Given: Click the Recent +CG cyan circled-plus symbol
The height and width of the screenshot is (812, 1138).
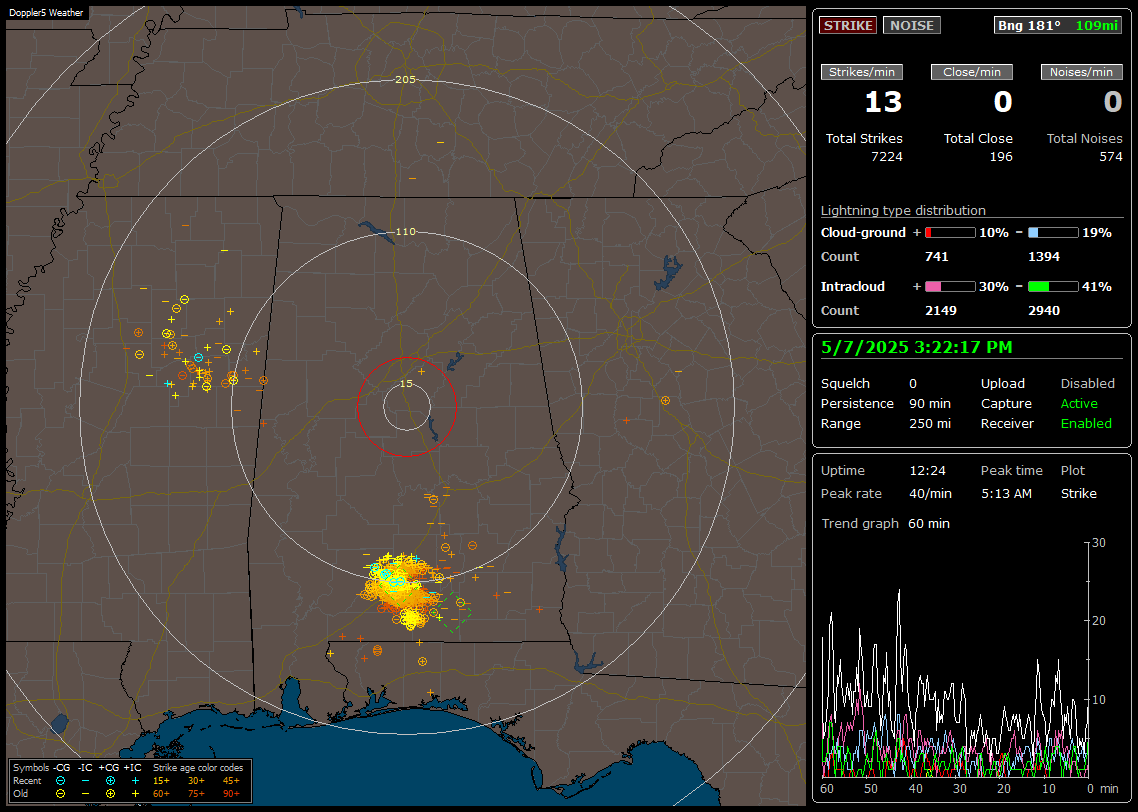Looking at the screenshot, I should 110,781.
